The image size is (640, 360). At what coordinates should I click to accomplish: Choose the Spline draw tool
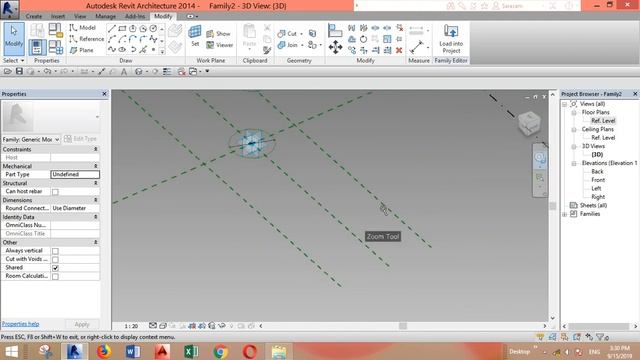coord(112,50)
